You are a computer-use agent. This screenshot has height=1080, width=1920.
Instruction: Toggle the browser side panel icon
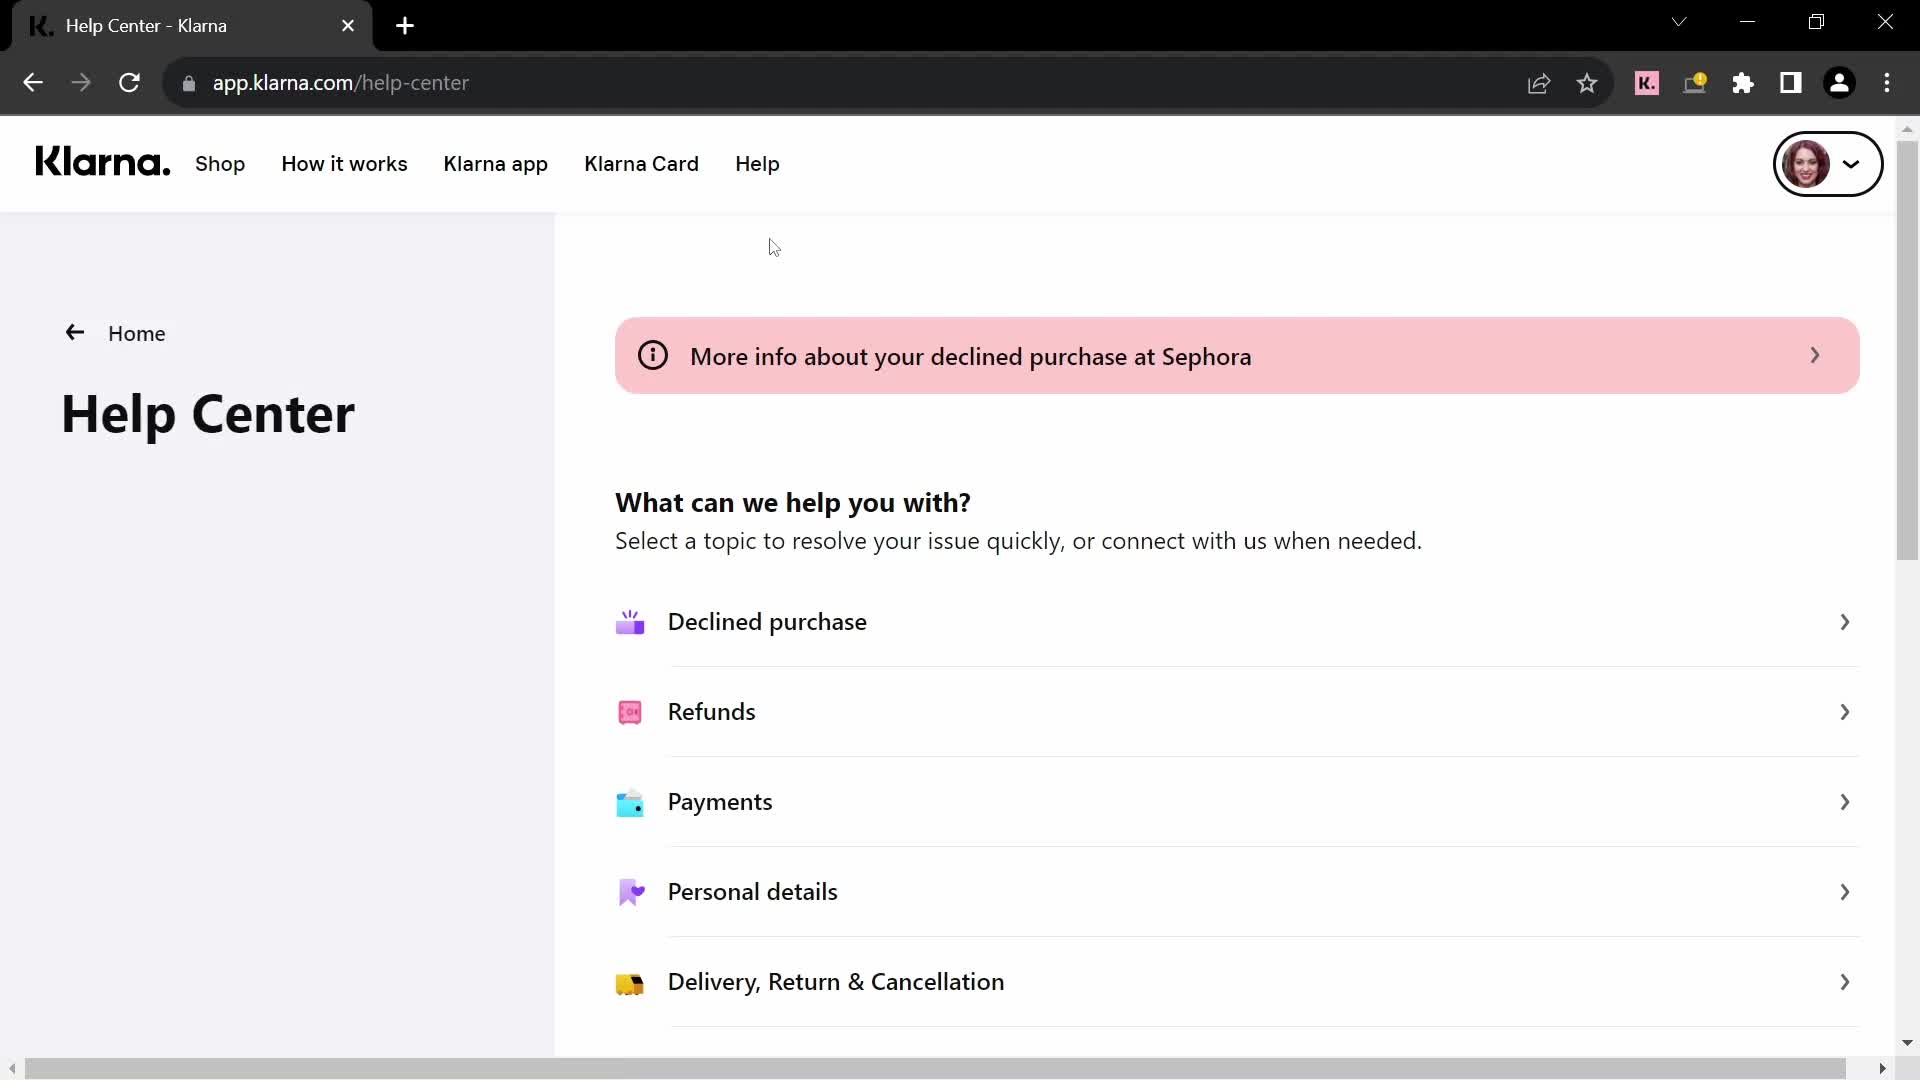pyautogui.click(x=1791, y=83)
